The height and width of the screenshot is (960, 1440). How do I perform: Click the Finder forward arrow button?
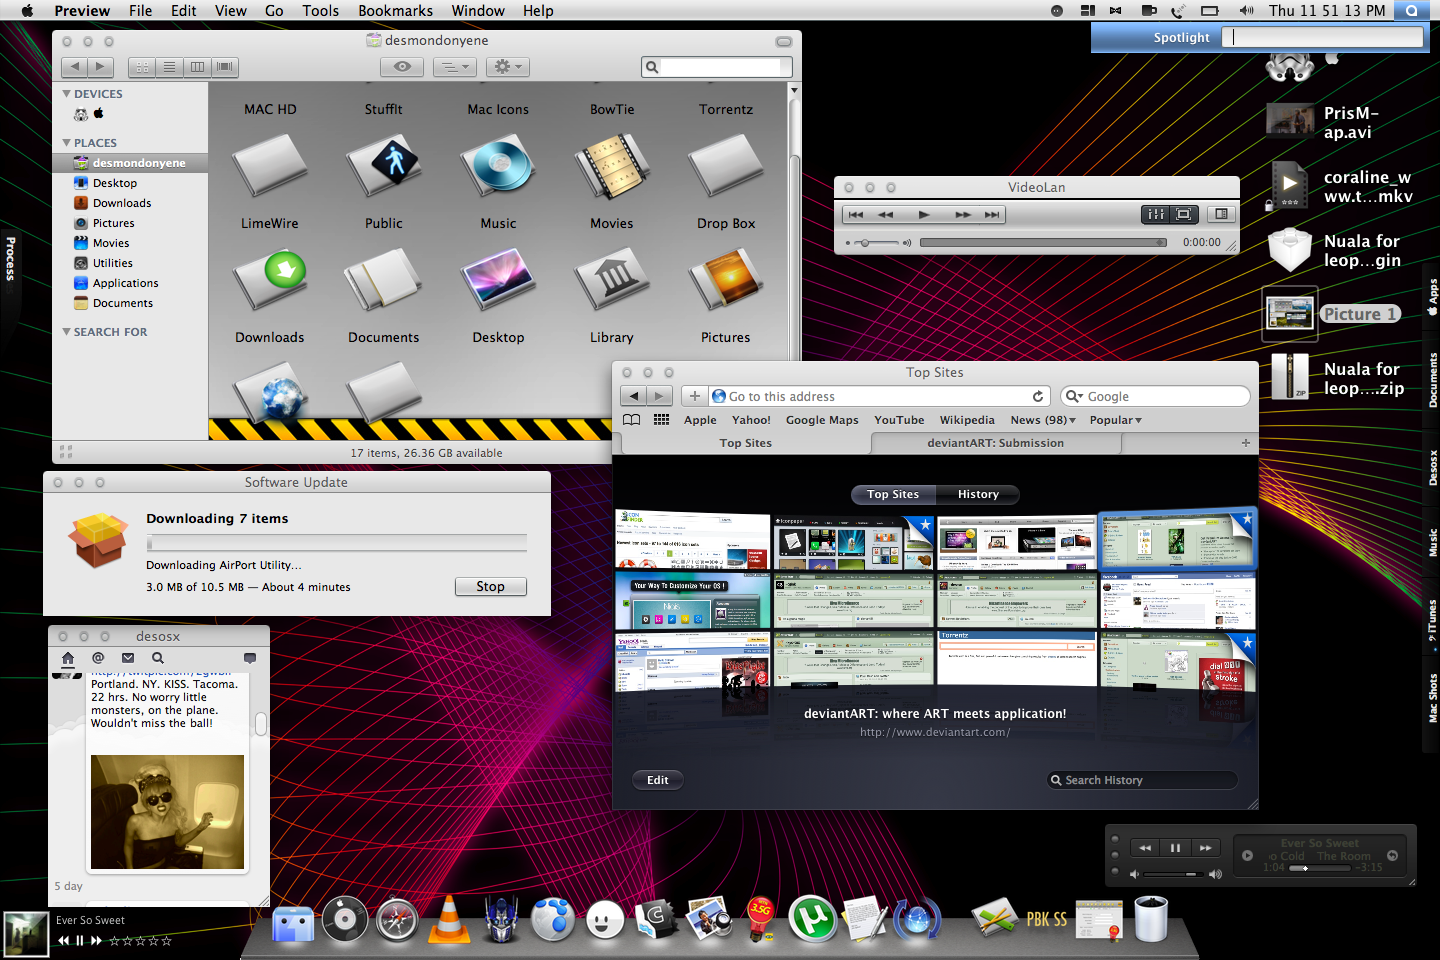(100, 67)
